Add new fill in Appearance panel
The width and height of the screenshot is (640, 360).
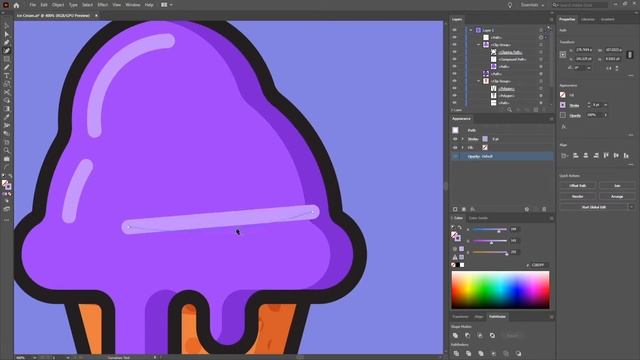click(464, 209)
